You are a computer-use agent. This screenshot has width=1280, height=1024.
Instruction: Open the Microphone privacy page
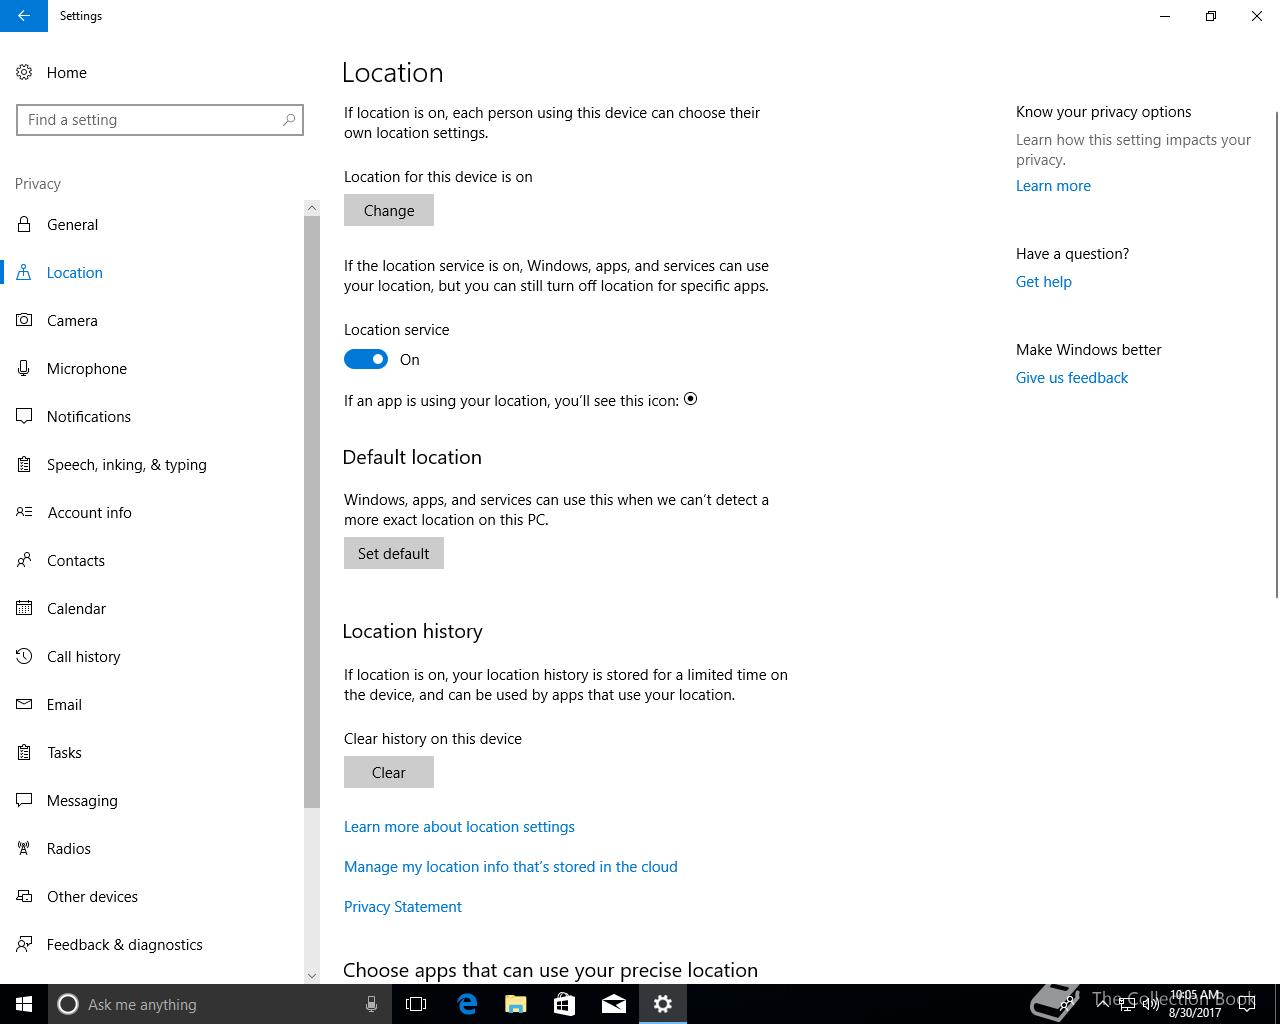click(152, 368)
